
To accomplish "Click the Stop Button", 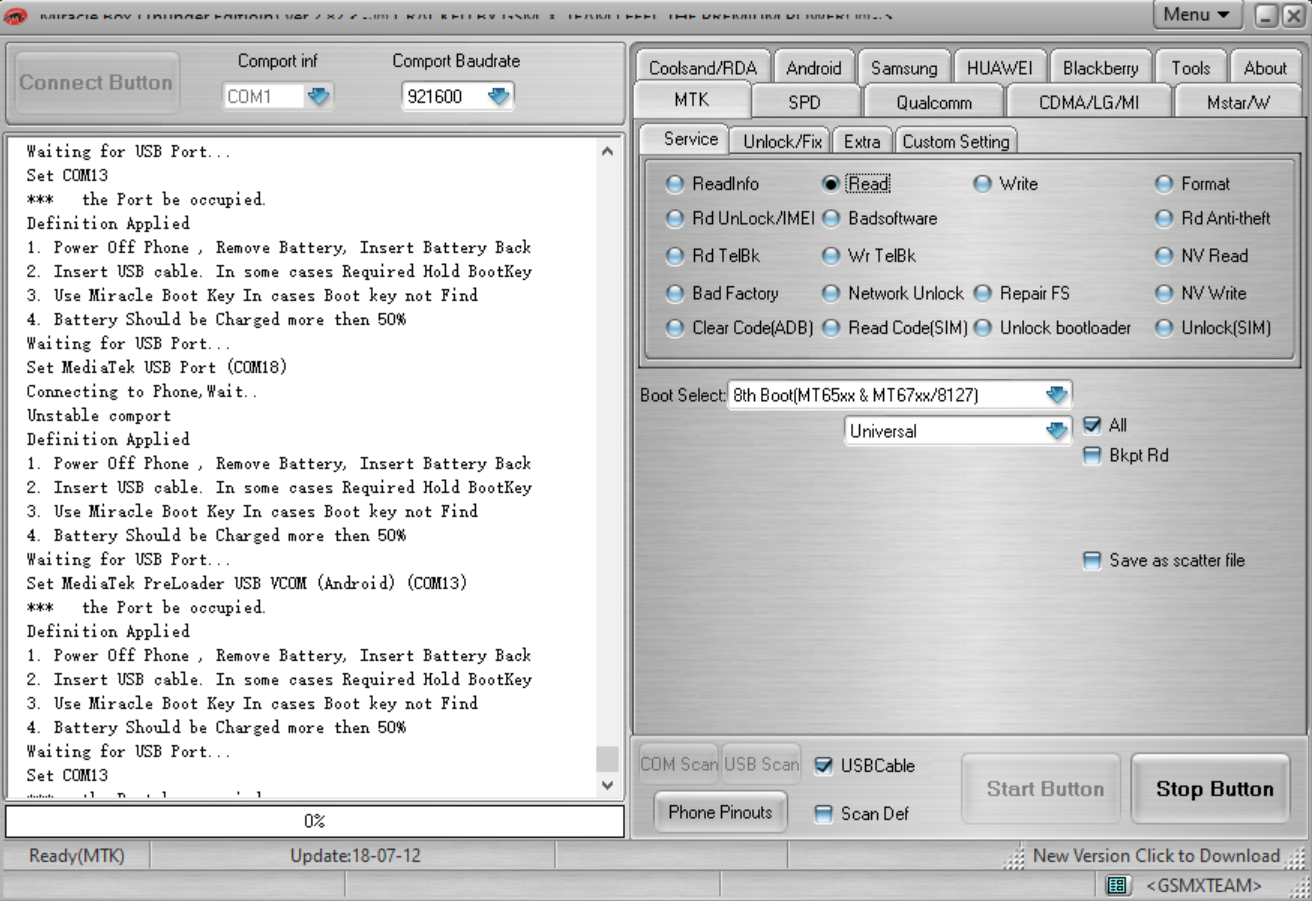I will point(1215,789).
